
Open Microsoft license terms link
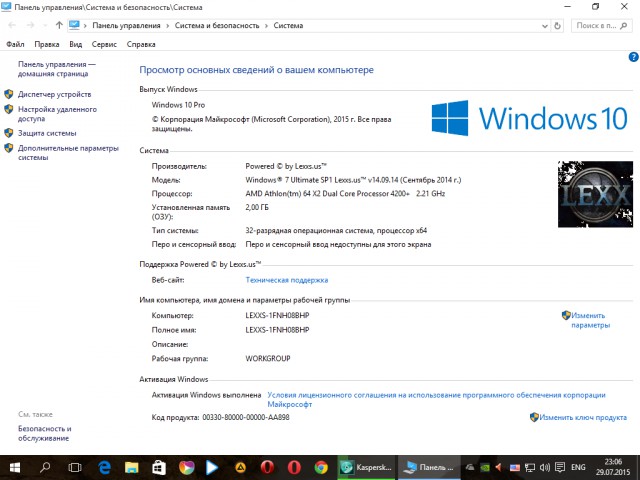(x=436, y=400)
